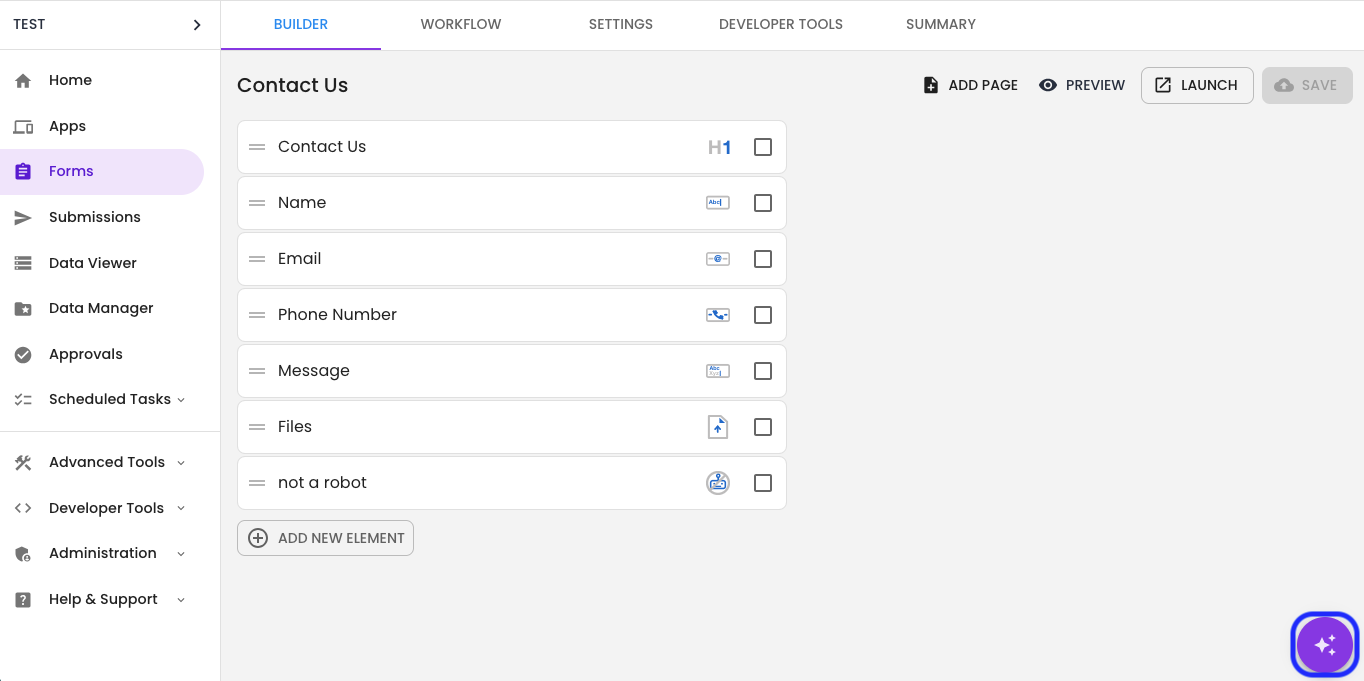Click the Data Viewer table icon
The width and height of the screenshot is (1364, 681).
click(x=23, y=264)
